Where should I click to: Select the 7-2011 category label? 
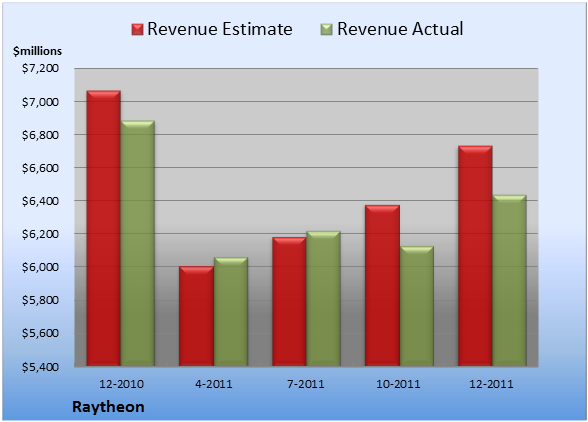coord(306,384)
